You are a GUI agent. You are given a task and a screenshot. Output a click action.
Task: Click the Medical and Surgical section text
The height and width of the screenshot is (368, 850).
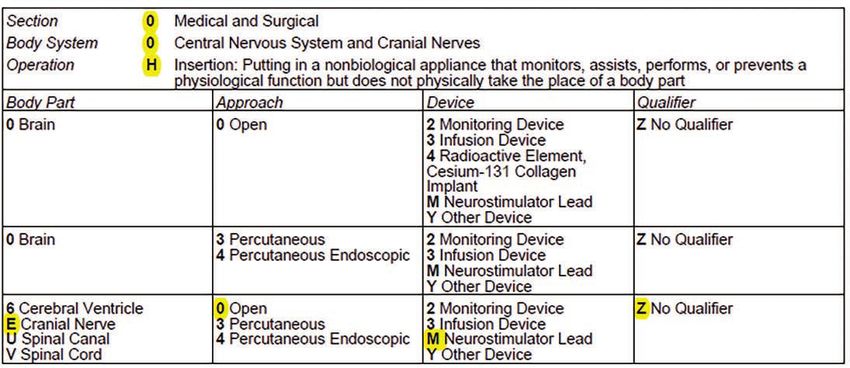point(247,21)
